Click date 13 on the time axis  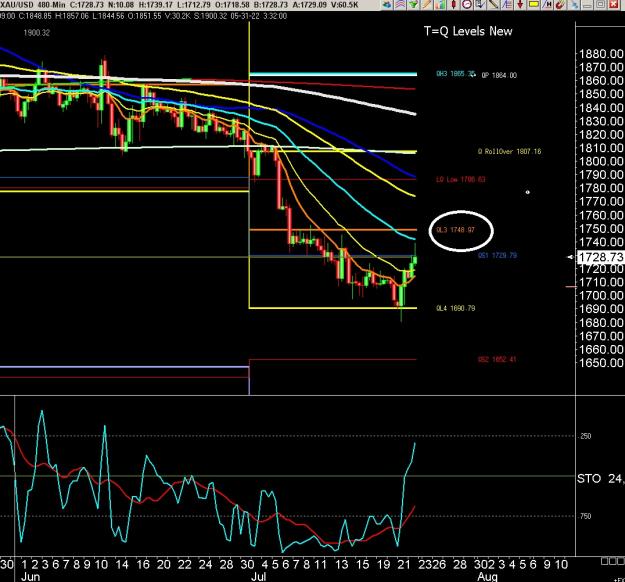click(342, 564)
